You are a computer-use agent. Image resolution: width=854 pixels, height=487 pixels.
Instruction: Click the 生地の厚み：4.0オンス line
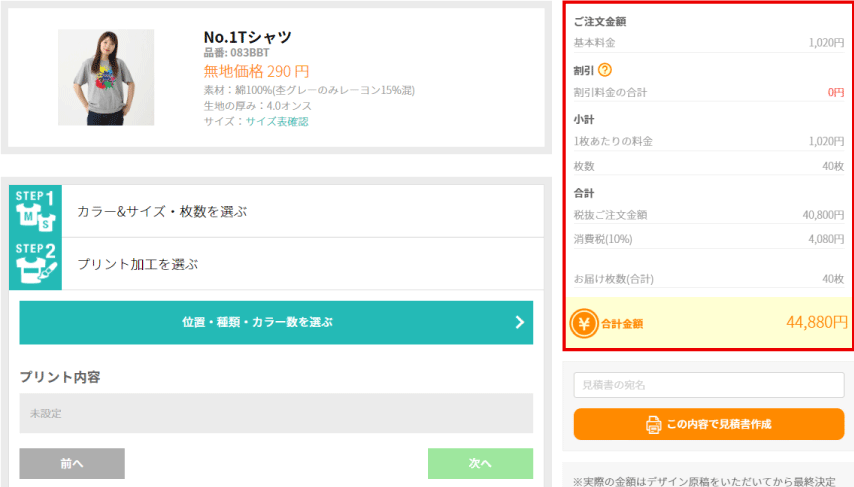click(x=258, y=106)
